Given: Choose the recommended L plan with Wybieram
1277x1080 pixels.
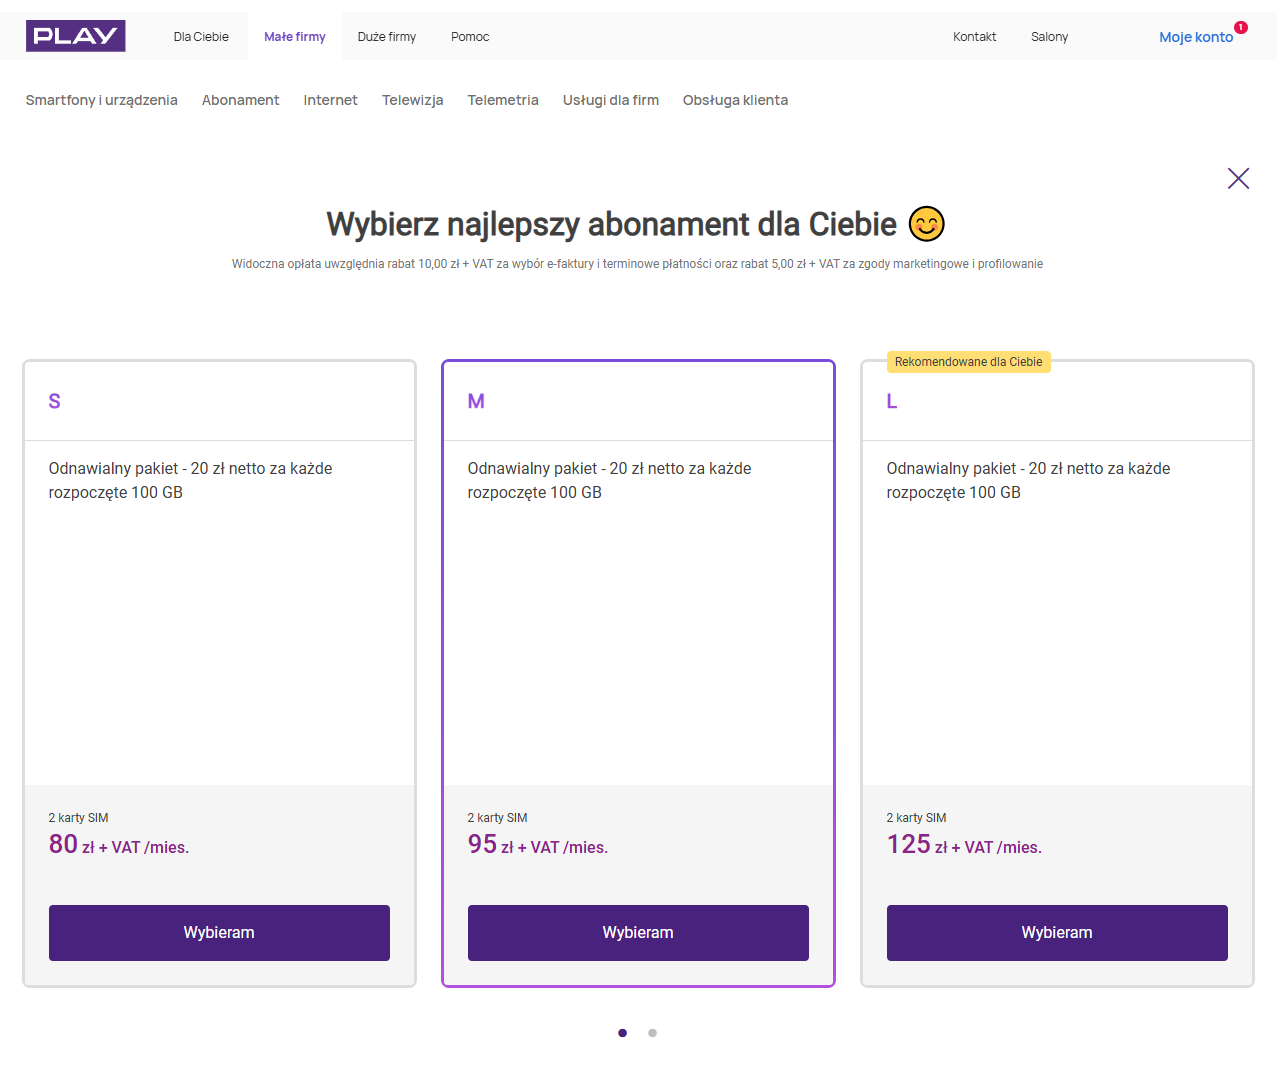Looking at the screenshot, I should click(1057, 933).
